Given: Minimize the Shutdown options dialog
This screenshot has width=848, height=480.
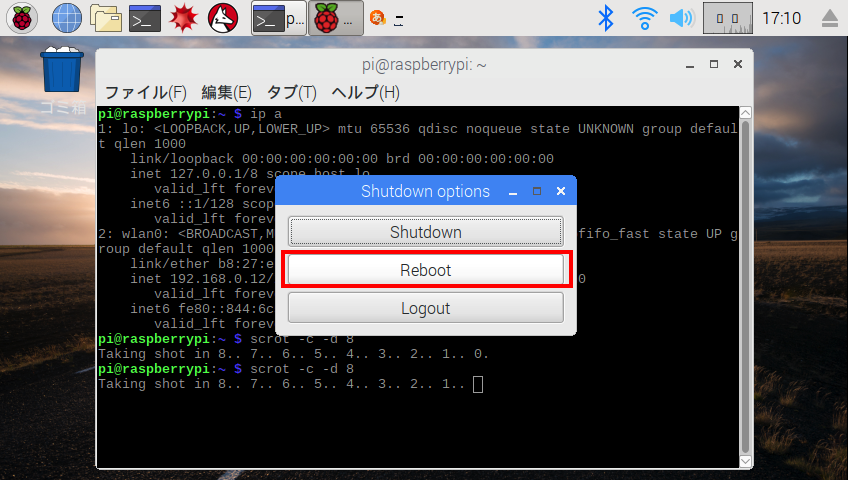Looking at the screenshot, I should pyautogui.click(x=513, y=192).
